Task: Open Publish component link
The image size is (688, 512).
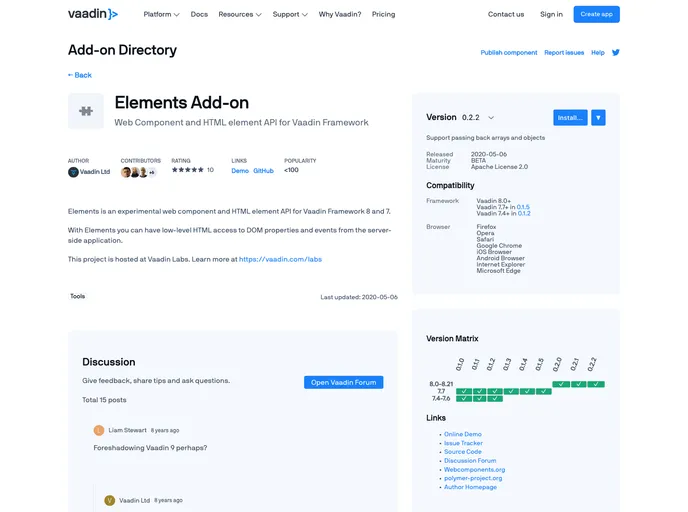Action: pyautogui.click(x=509, y=53)
